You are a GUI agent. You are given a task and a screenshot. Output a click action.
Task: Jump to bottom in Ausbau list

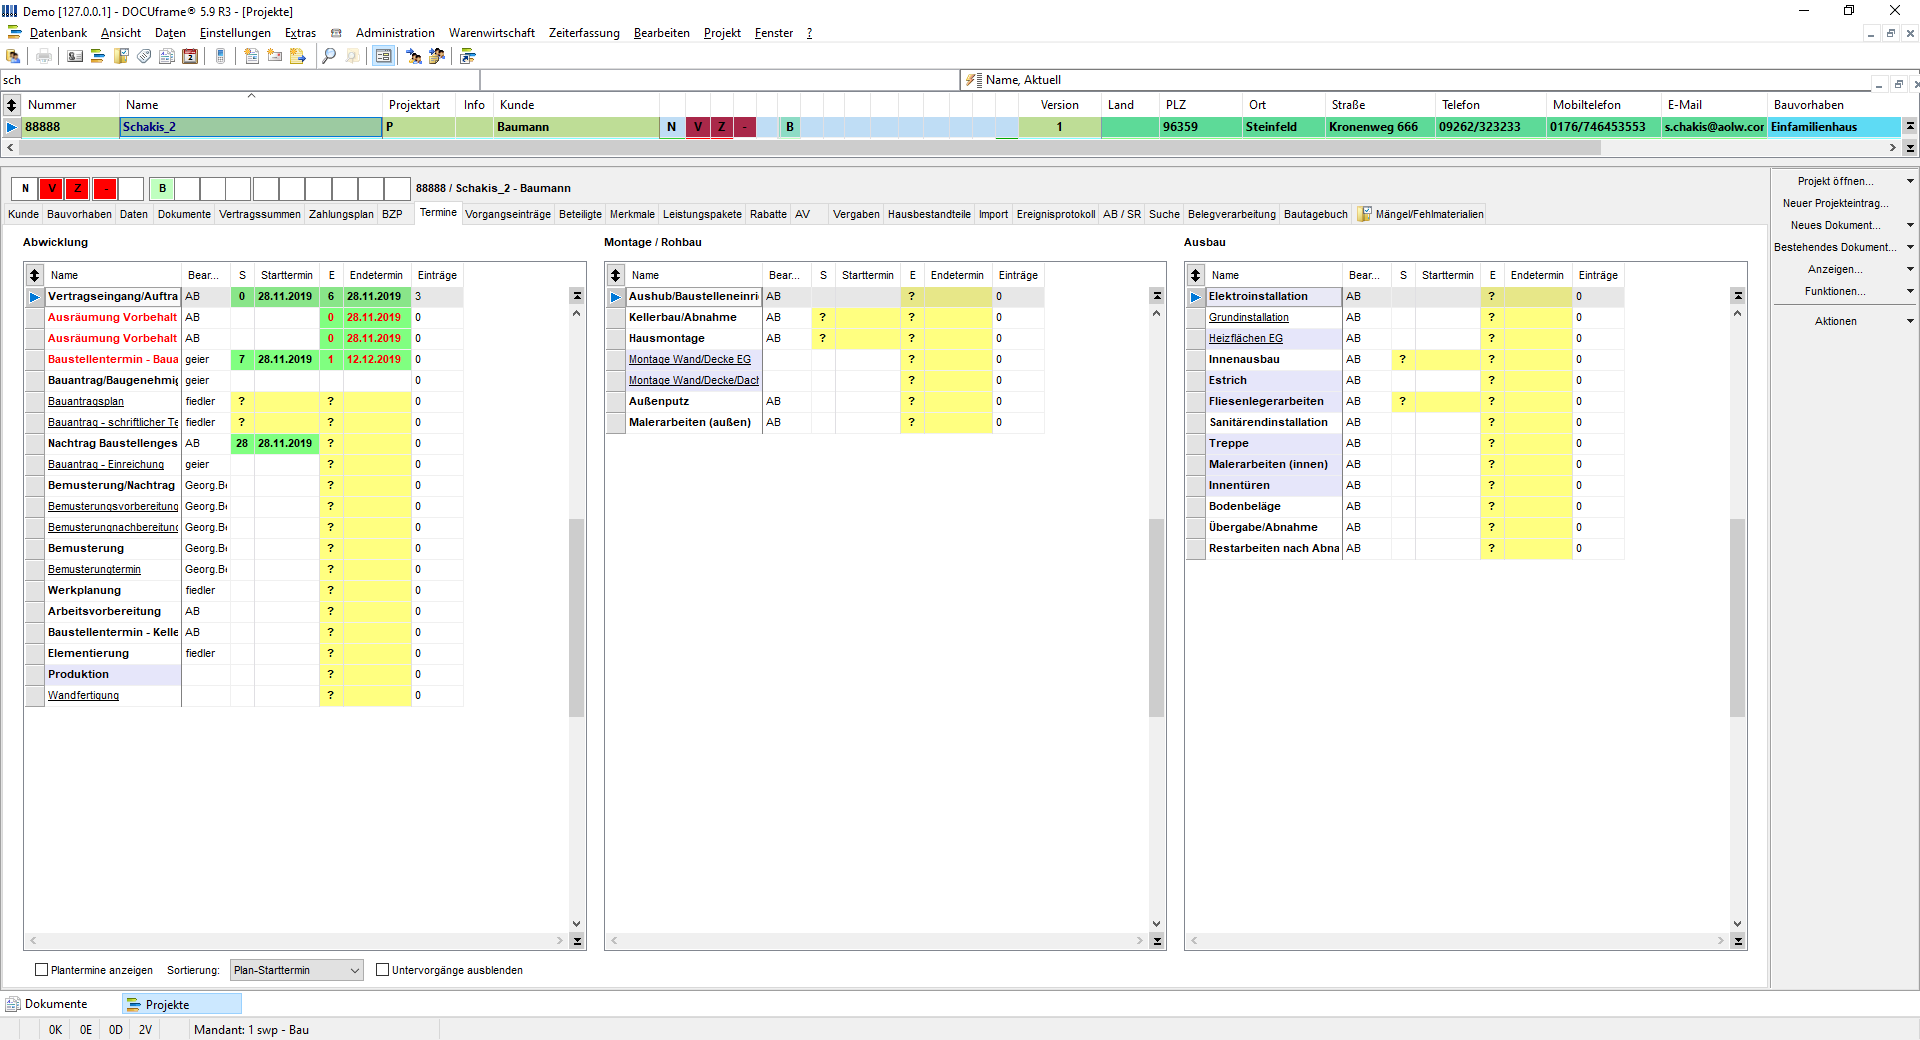[x=1738, y=941]
